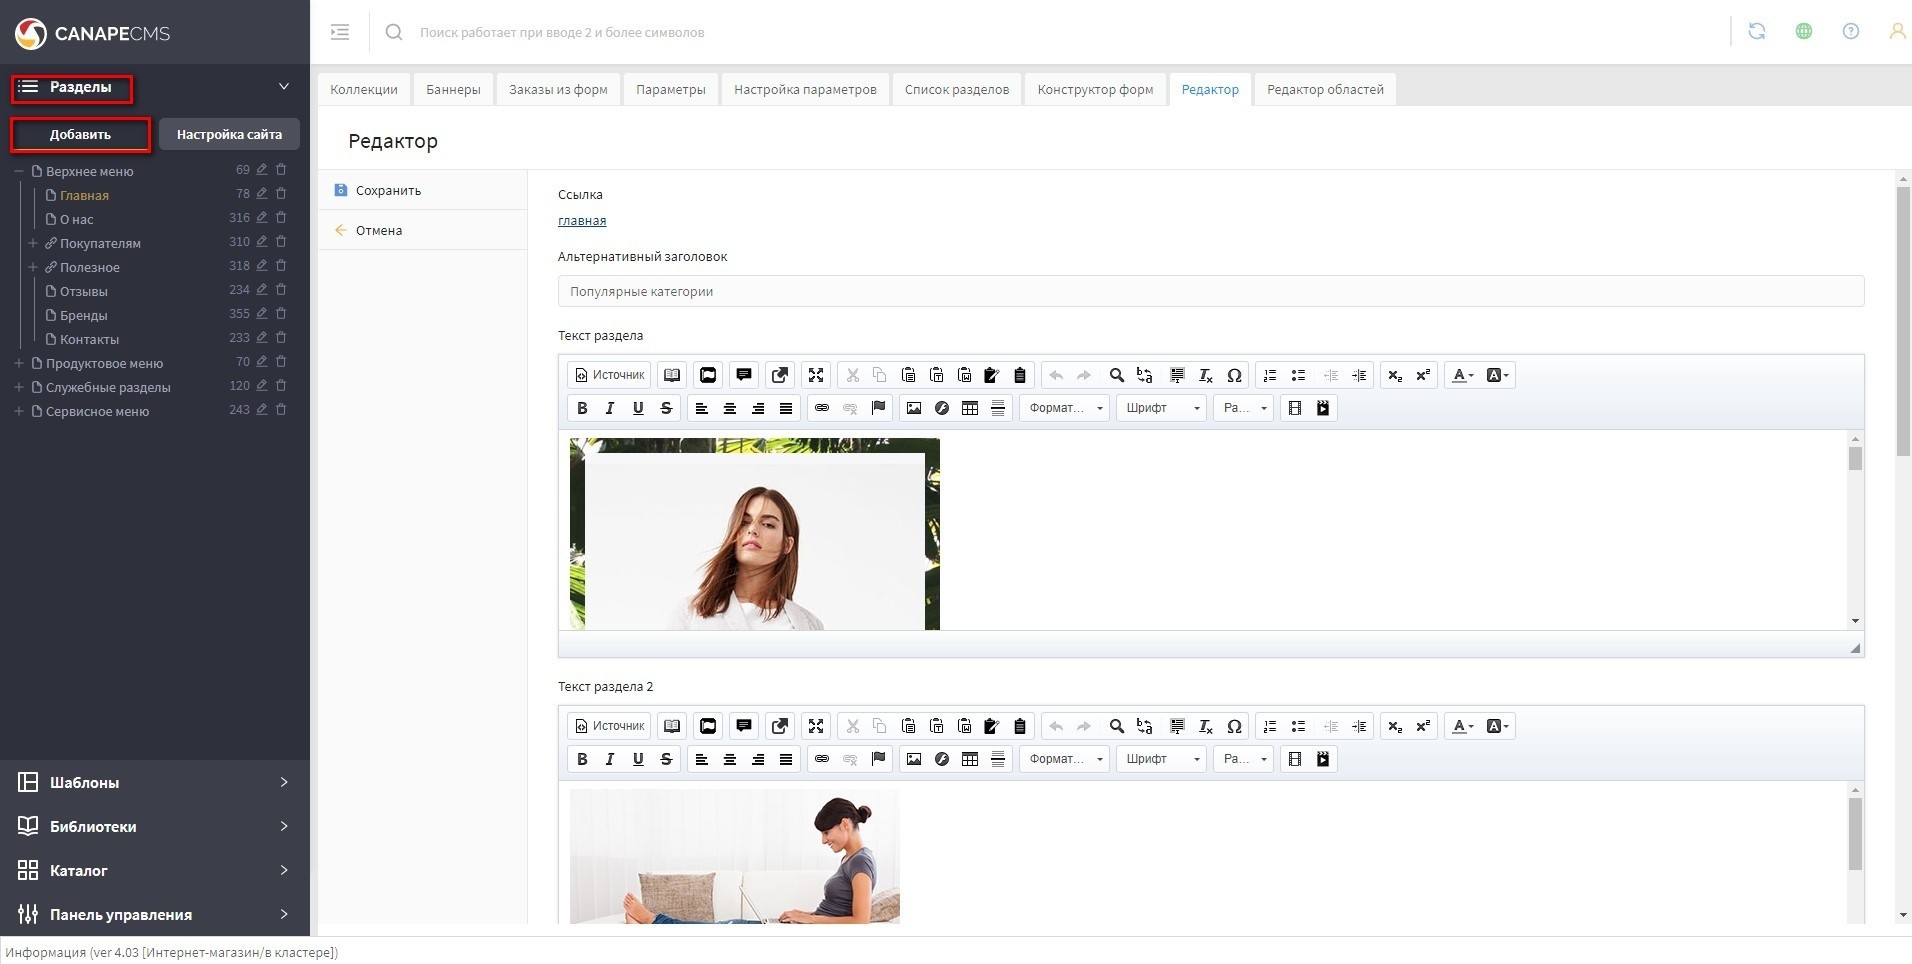Delete the Бренды section via trash icon
Image resolution: width=1912 pixels, height=964 pixels.
(281, 314)
